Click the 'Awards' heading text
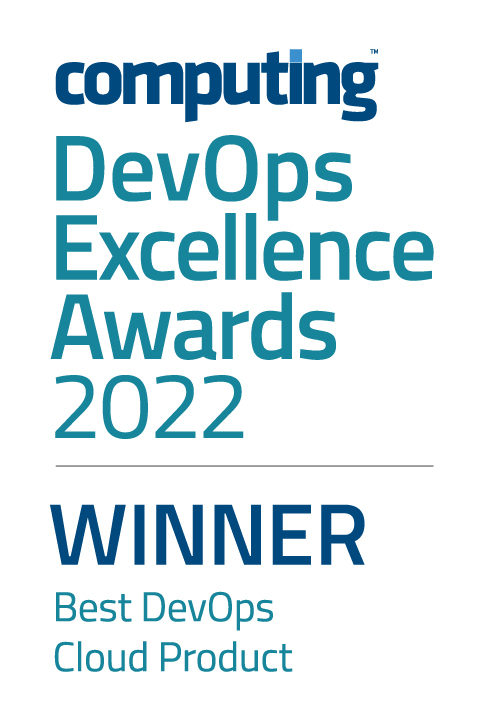Image resolution: width=489 pixels, height=727 pixels. (x=193, y=327)
